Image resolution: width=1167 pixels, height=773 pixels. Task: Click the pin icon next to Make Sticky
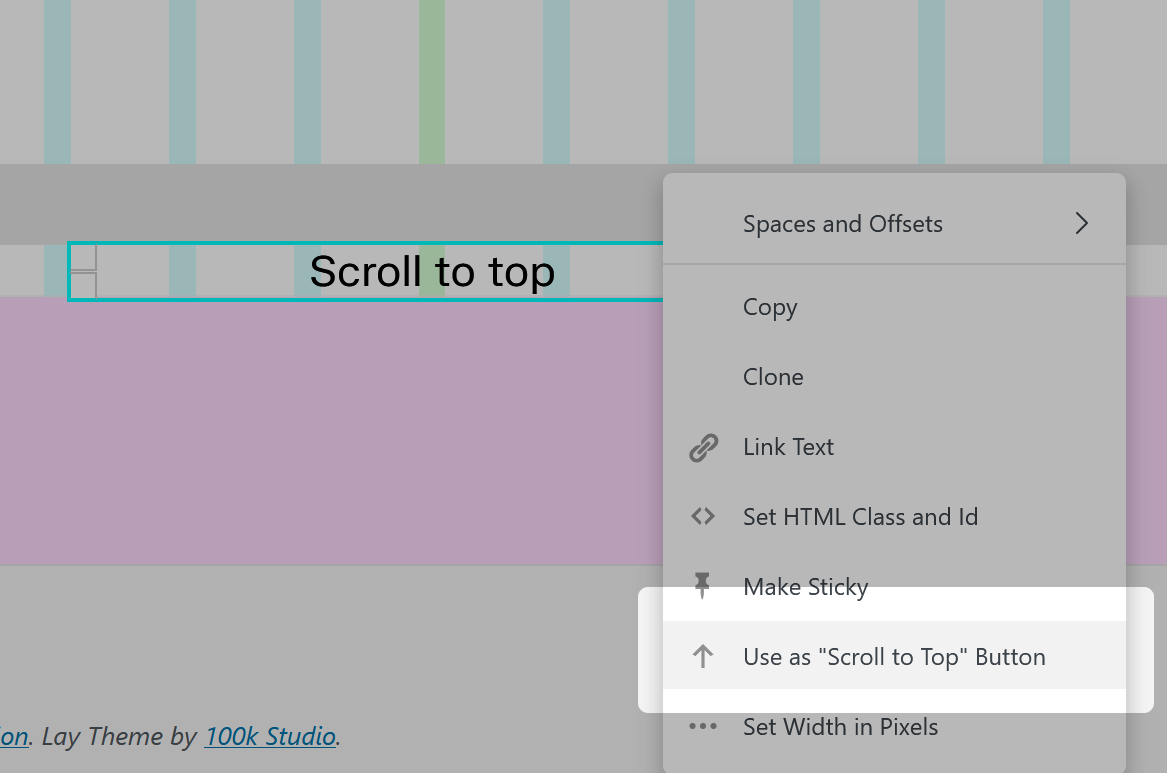pyautogui.click(x=703, y=586)
